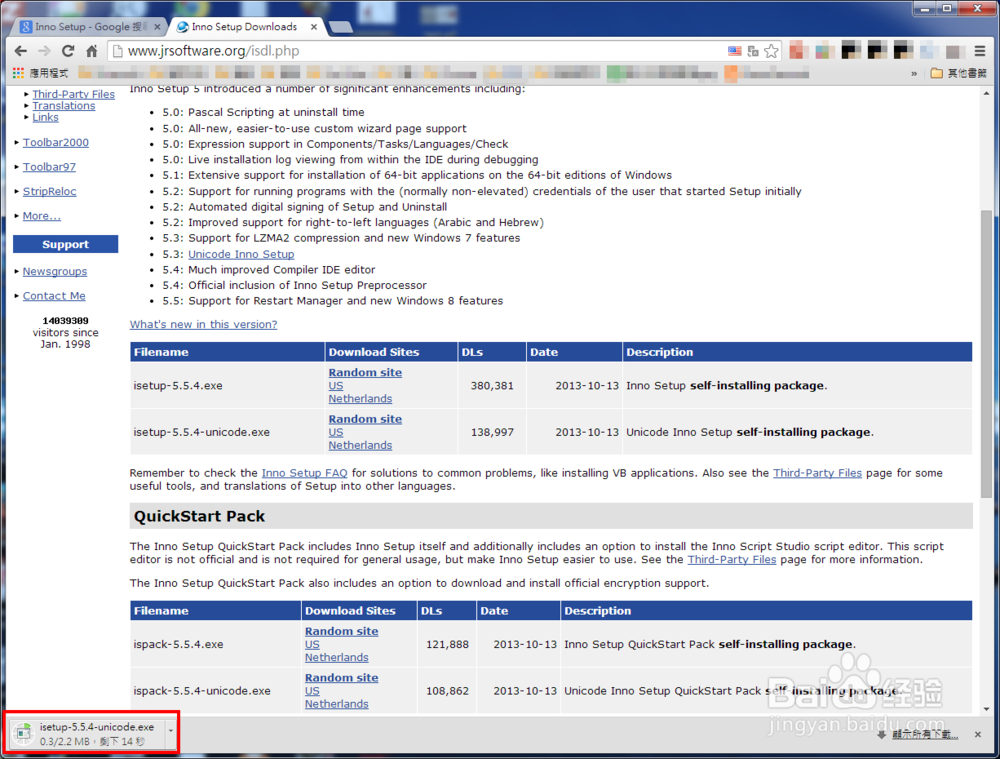Click the translate icon in address bar
Screen dimensions: 1000x759
(x=753, y=51)
